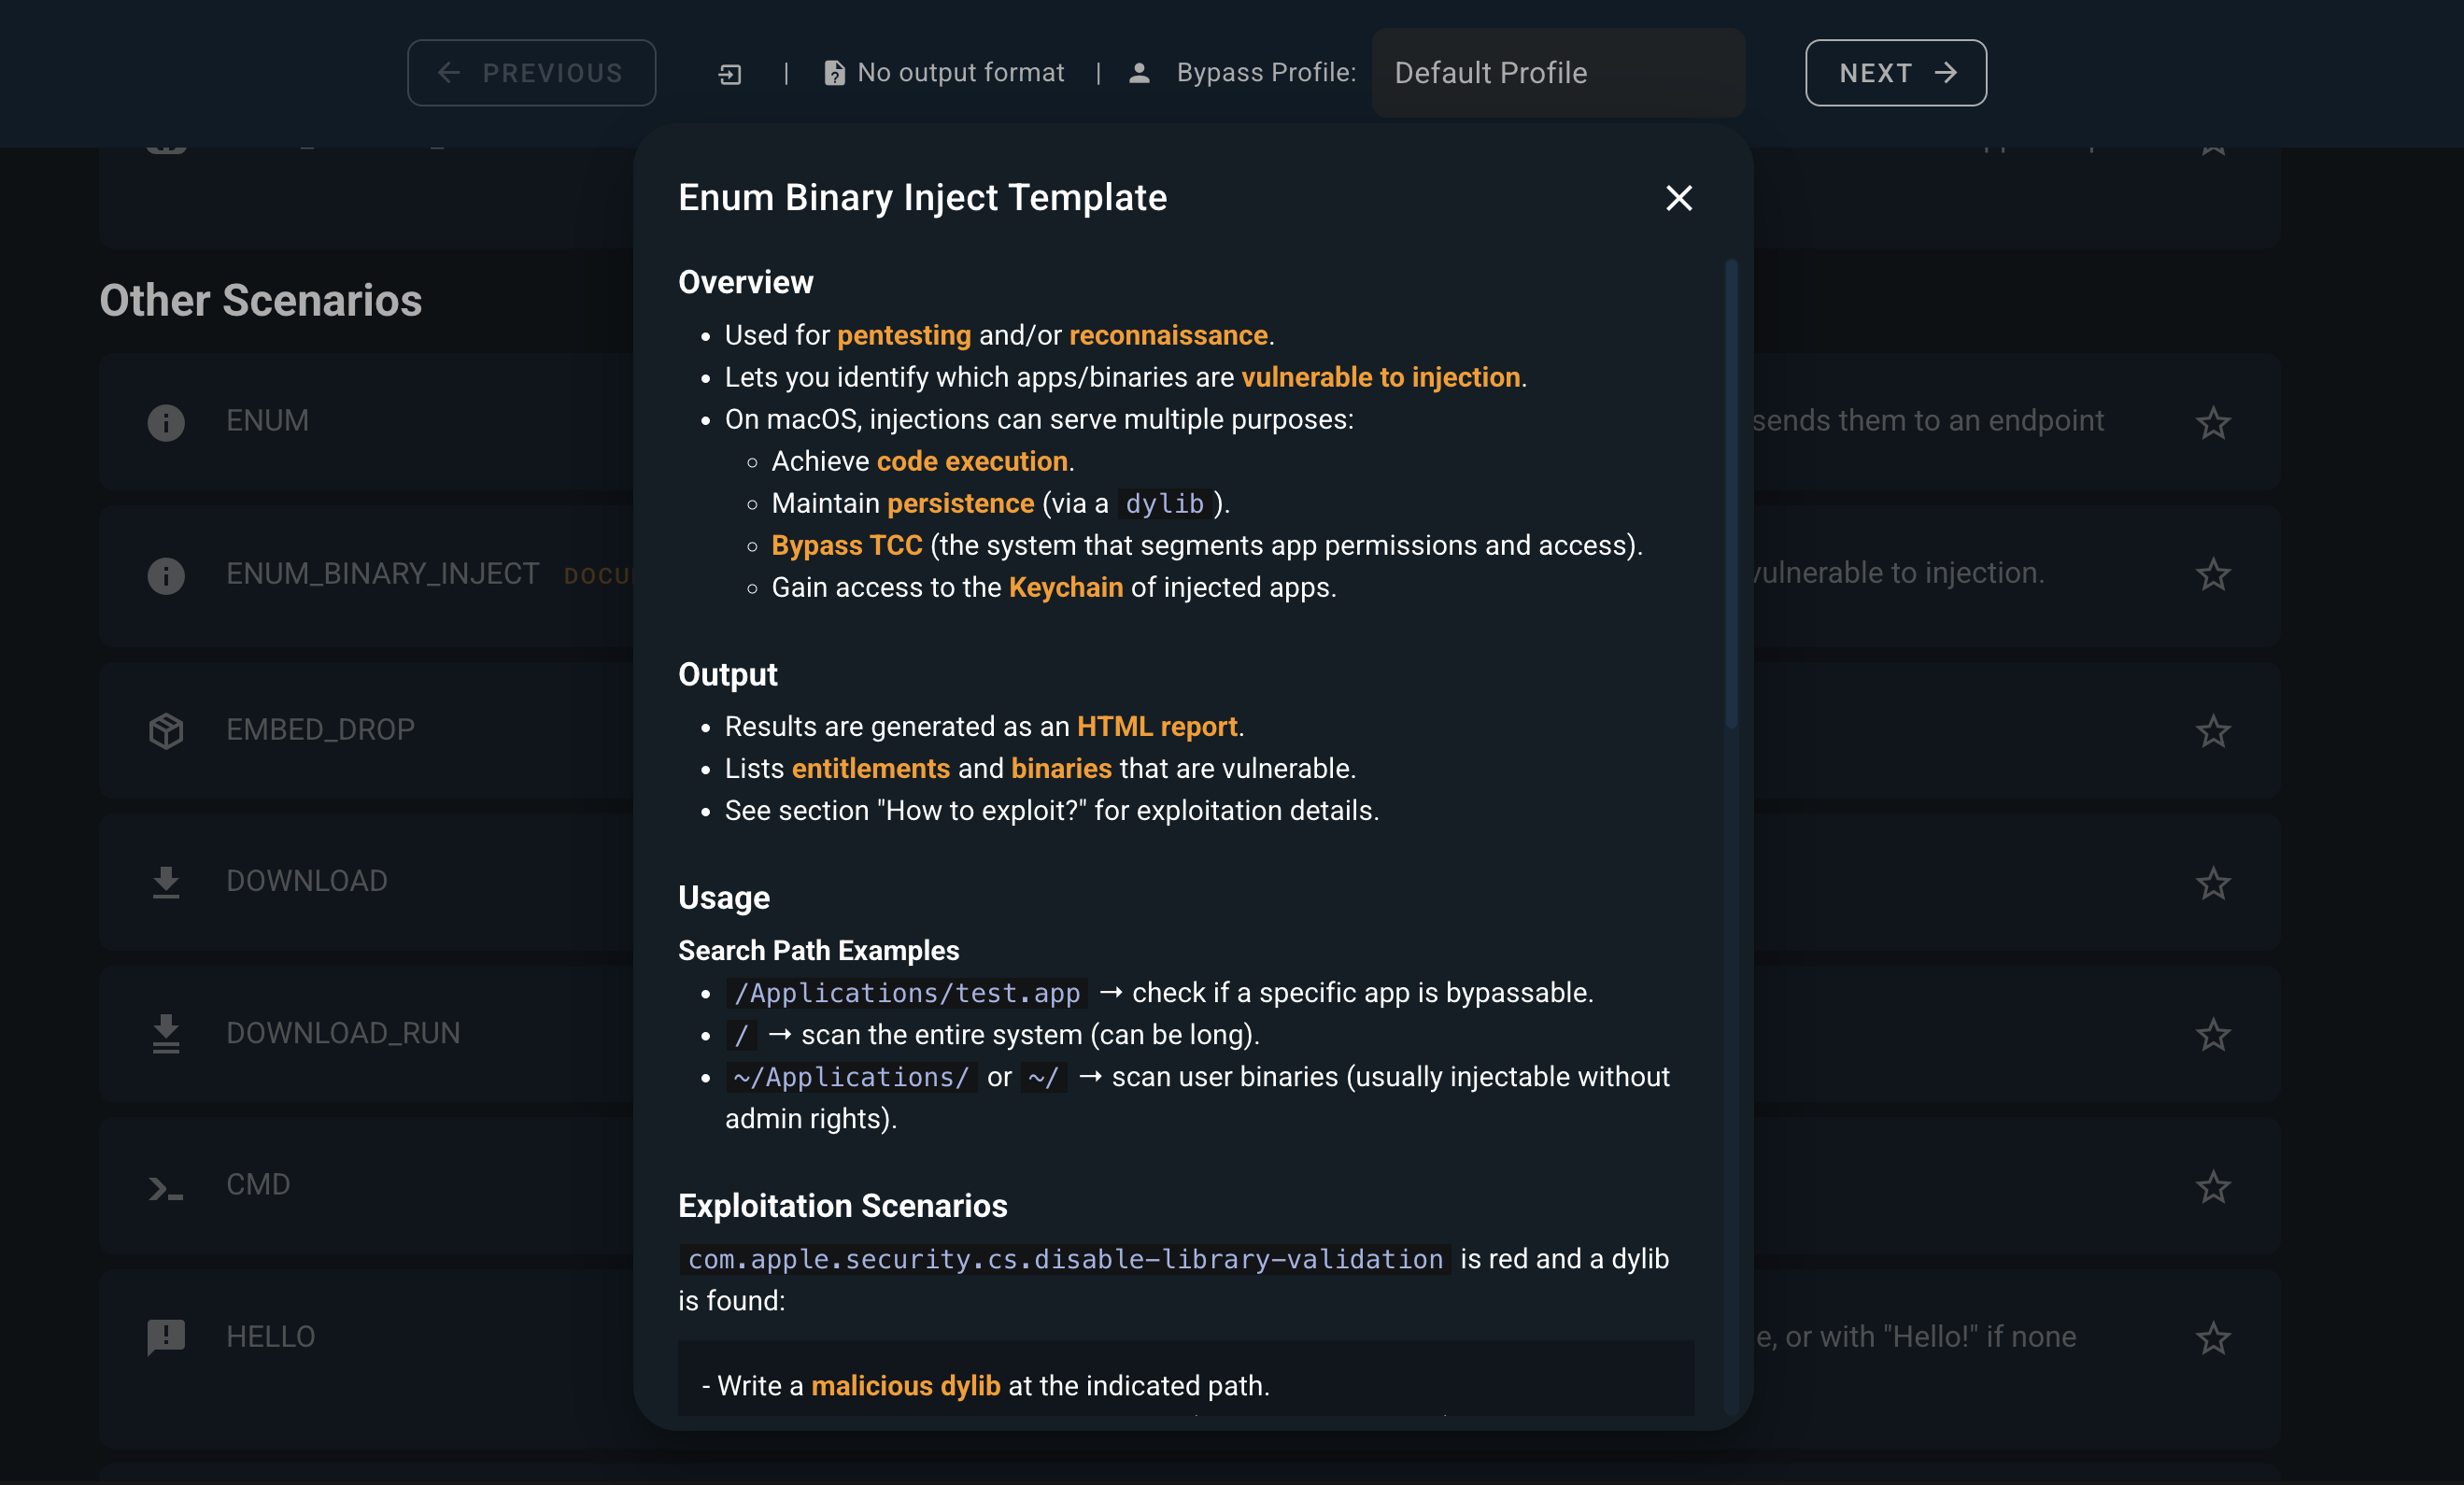Click the ENUM info icon
2464x1485 pixels.
click(166, 422)
